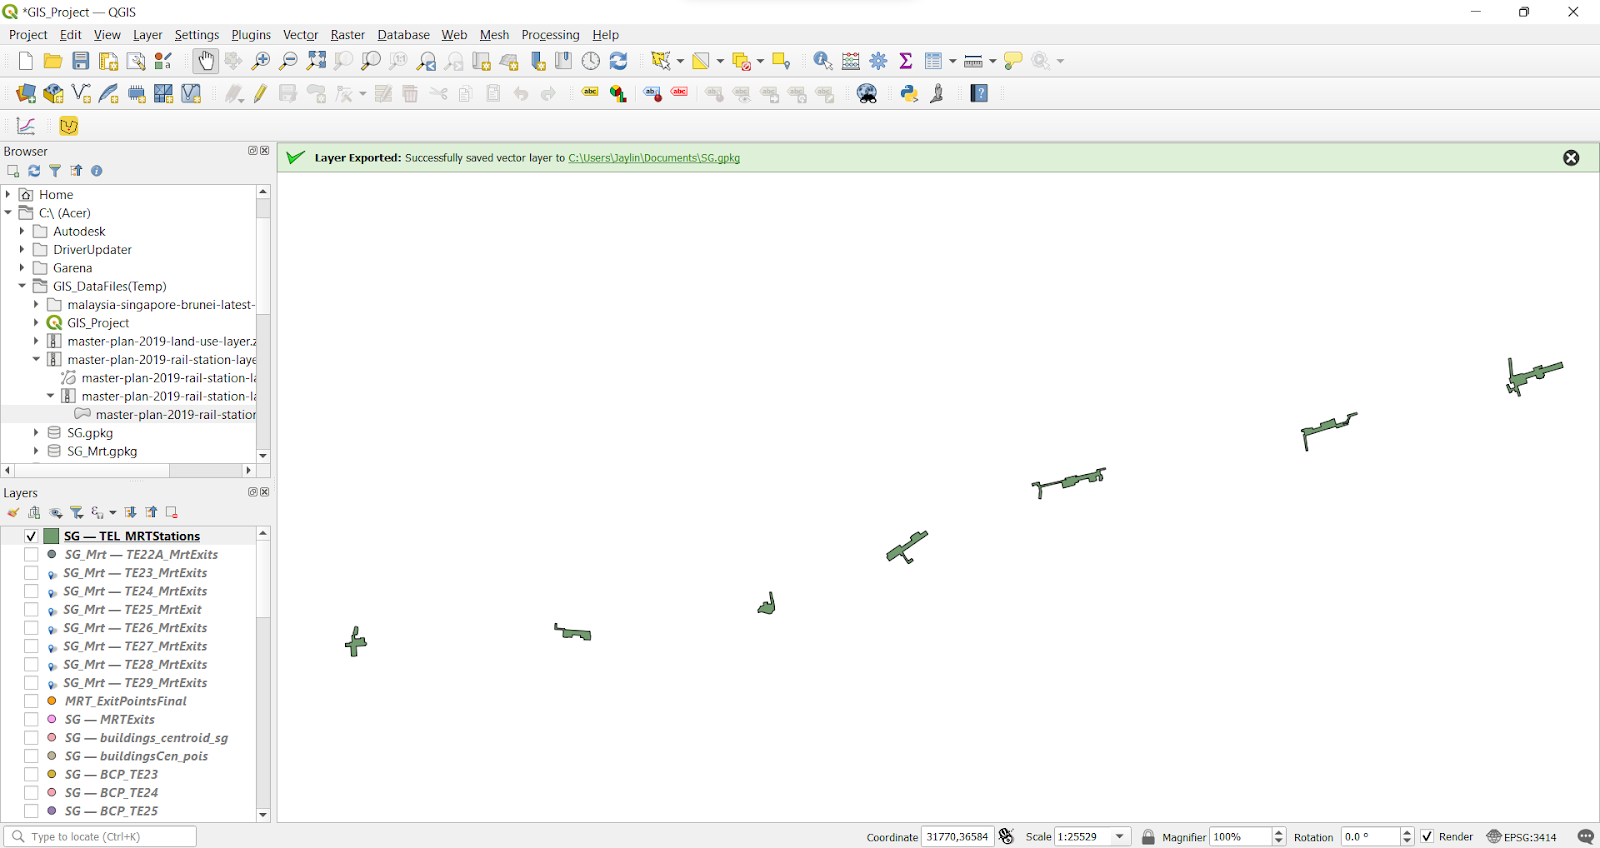The image size is (1600, 848).
Task: Open the exported SG.gpkg file path link
Action: point(654,158)
